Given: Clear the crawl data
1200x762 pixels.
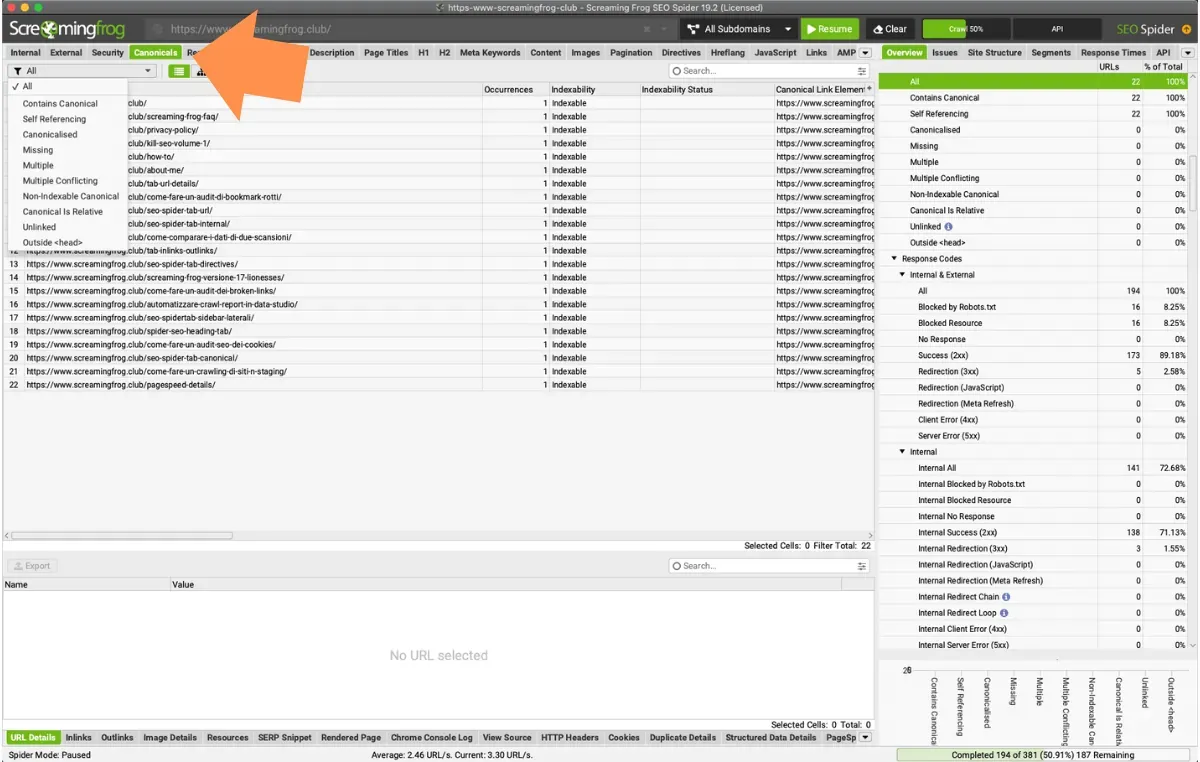Looking at the screenshot, I should click(889, 29).
